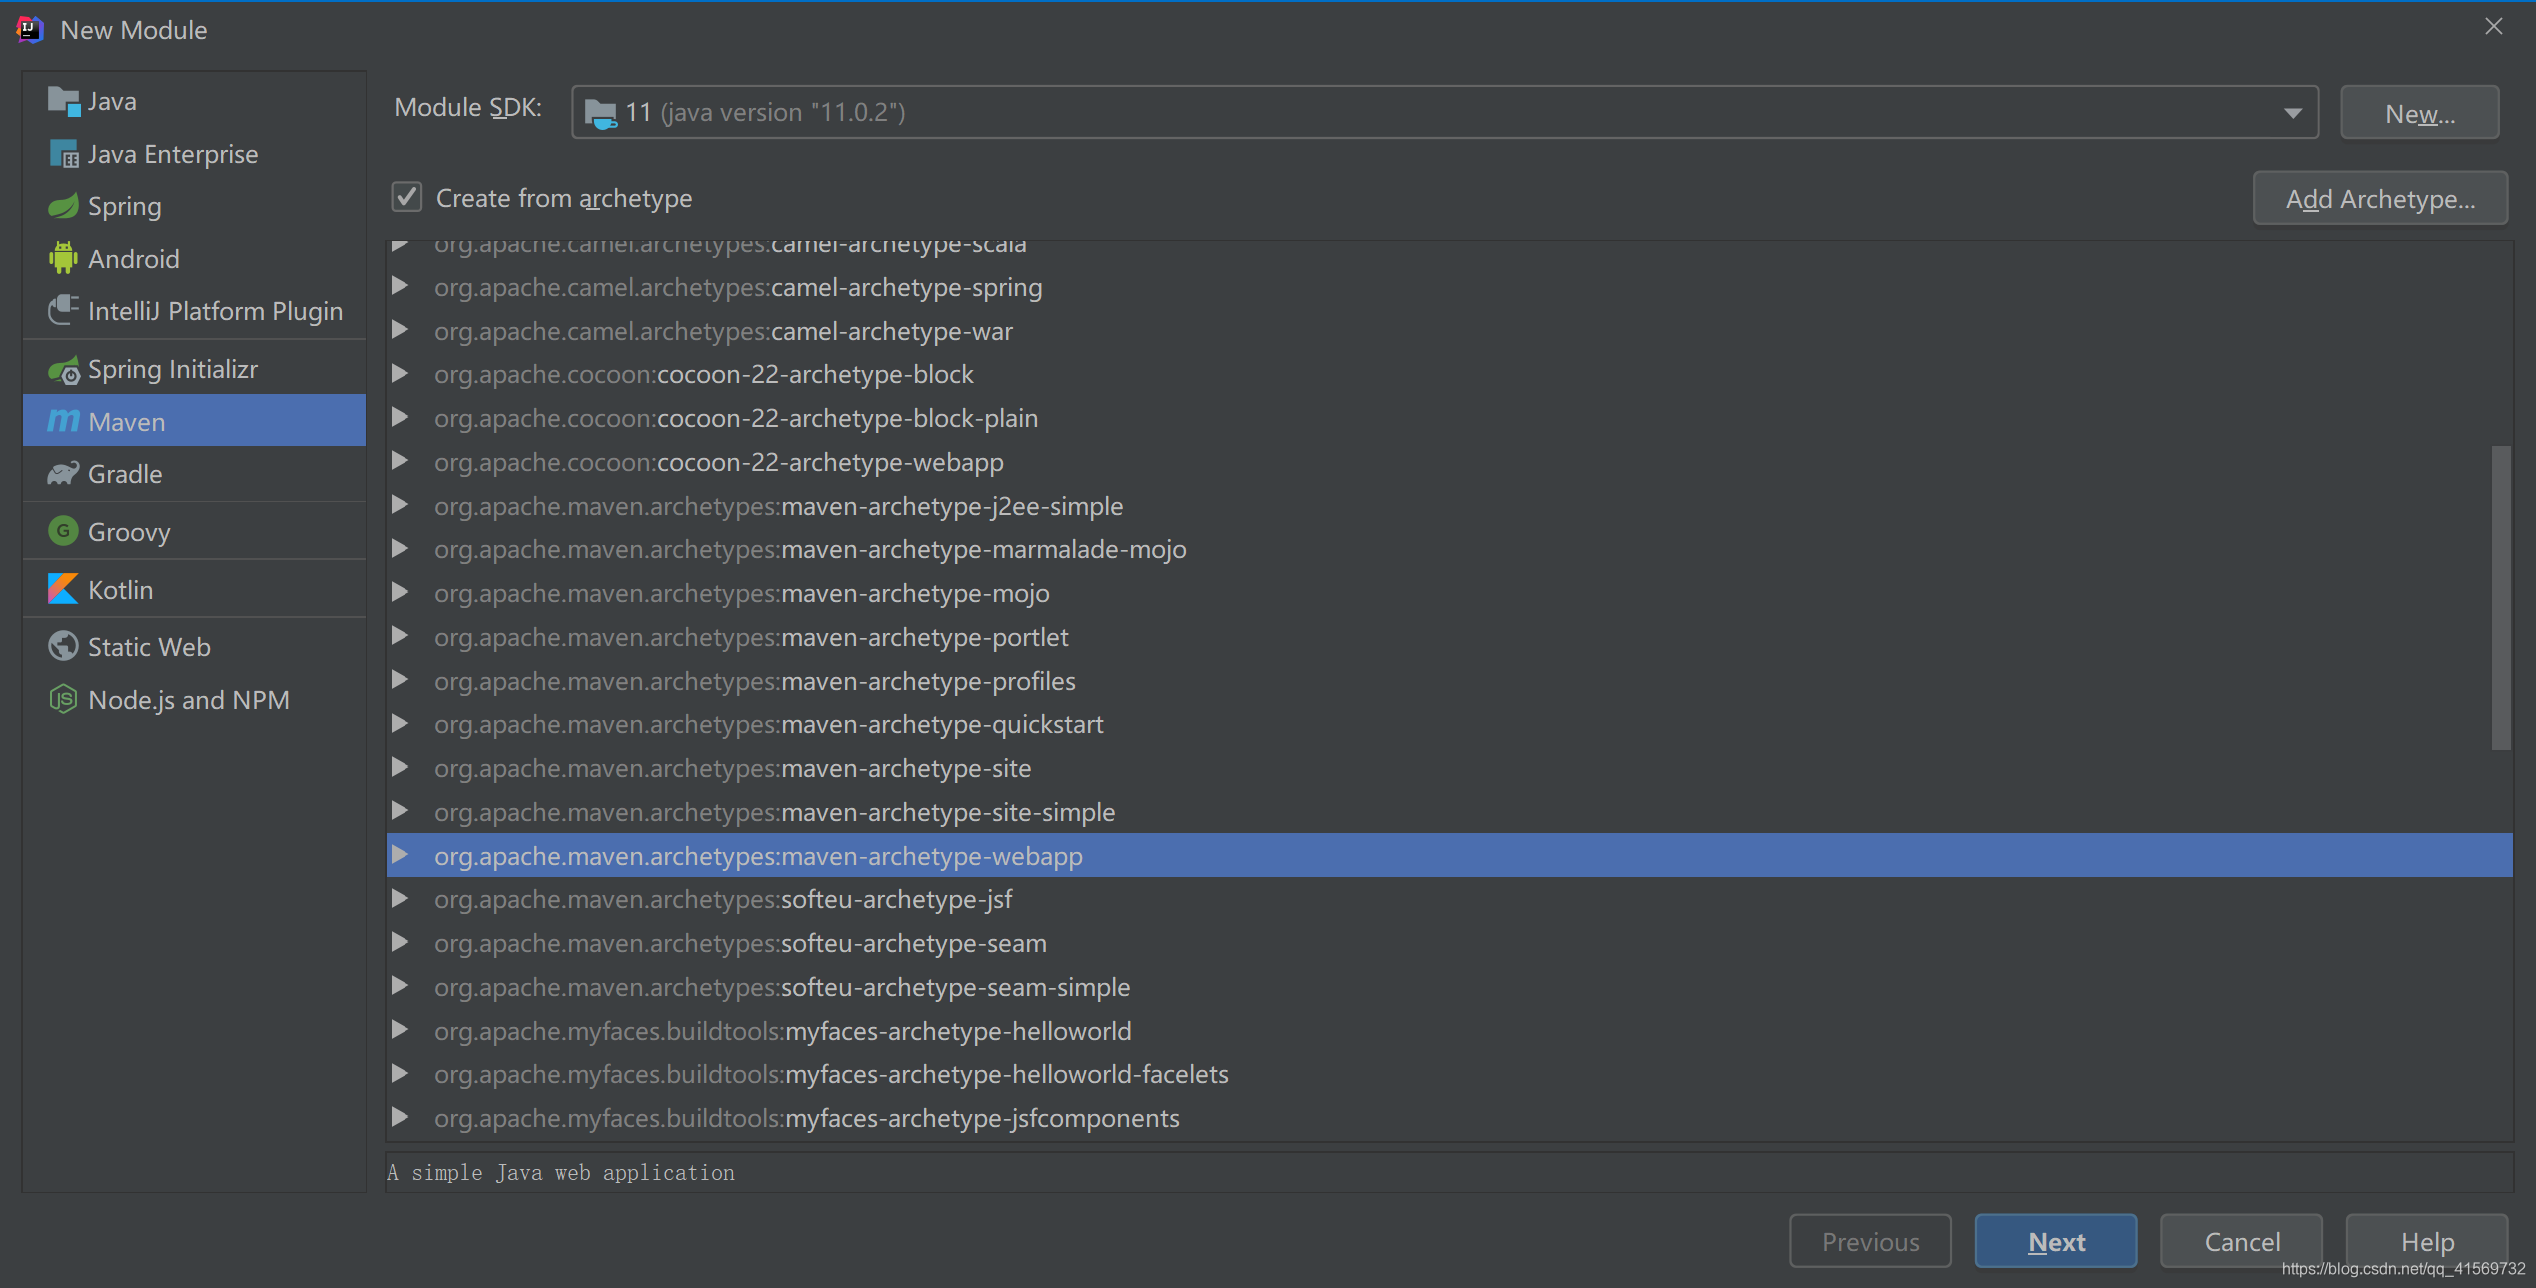Screen dimensions: 2536x1288
Task: Expand maven-archetype-quickstart entry
Action: tap(400, 724)
